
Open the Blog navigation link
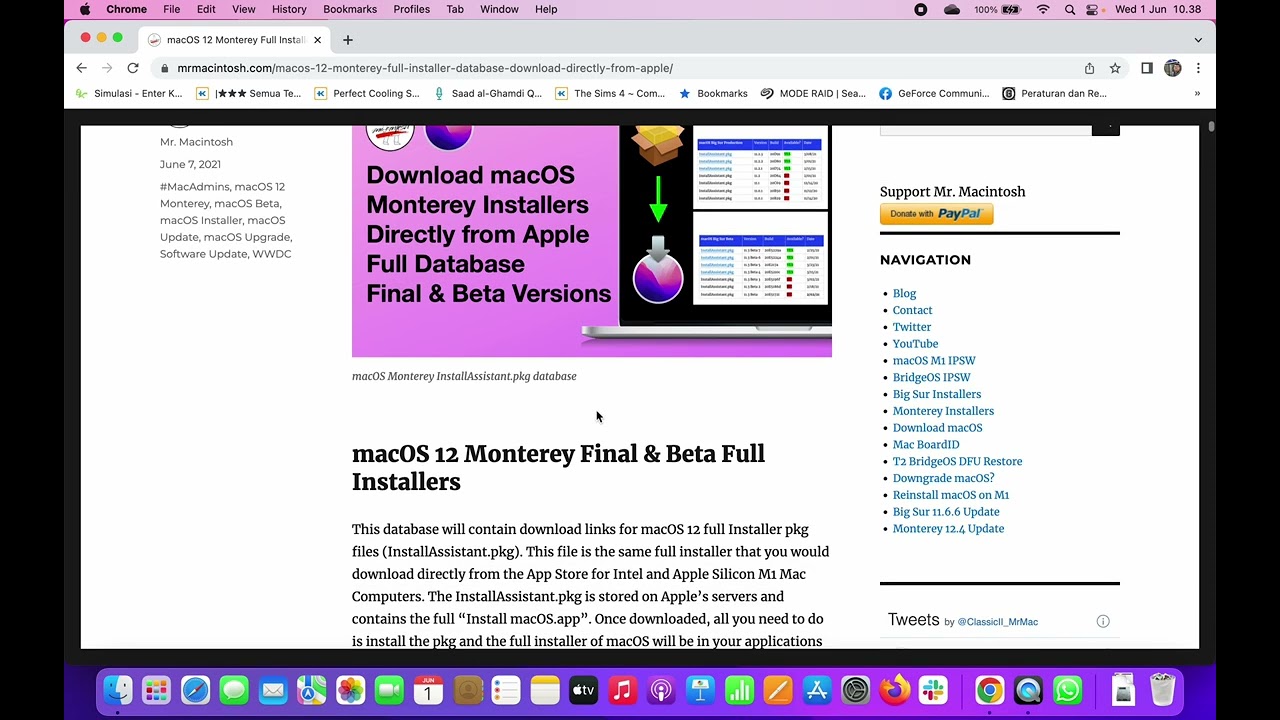904,293
